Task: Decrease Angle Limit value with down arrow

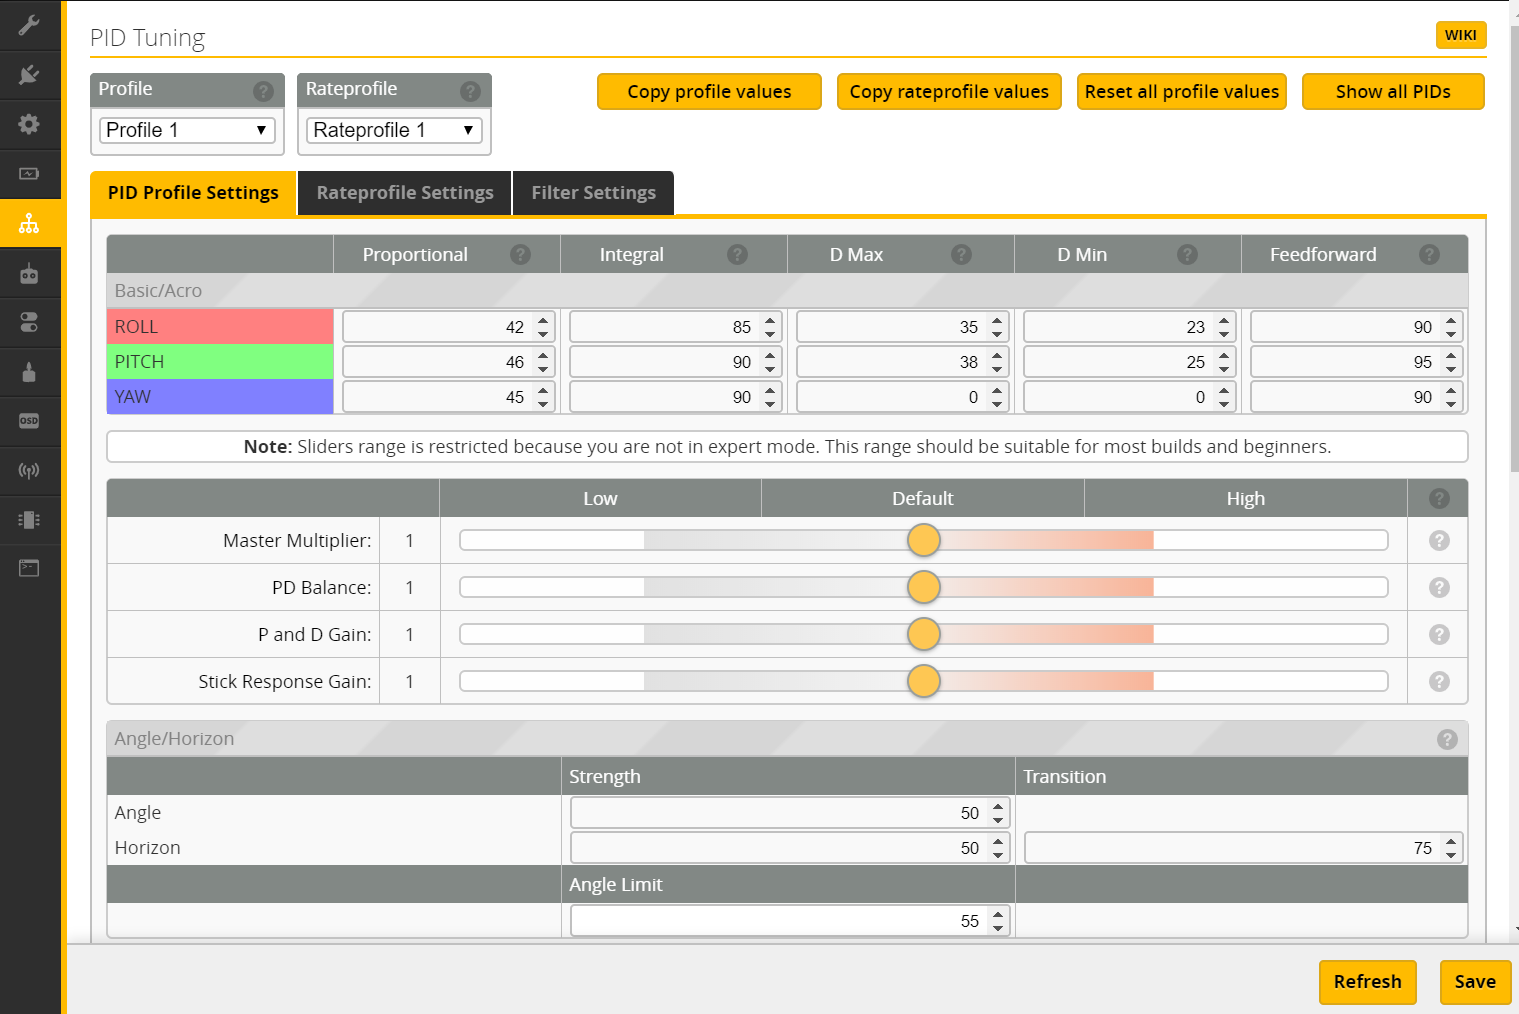Action: click(x=997, y=927)
